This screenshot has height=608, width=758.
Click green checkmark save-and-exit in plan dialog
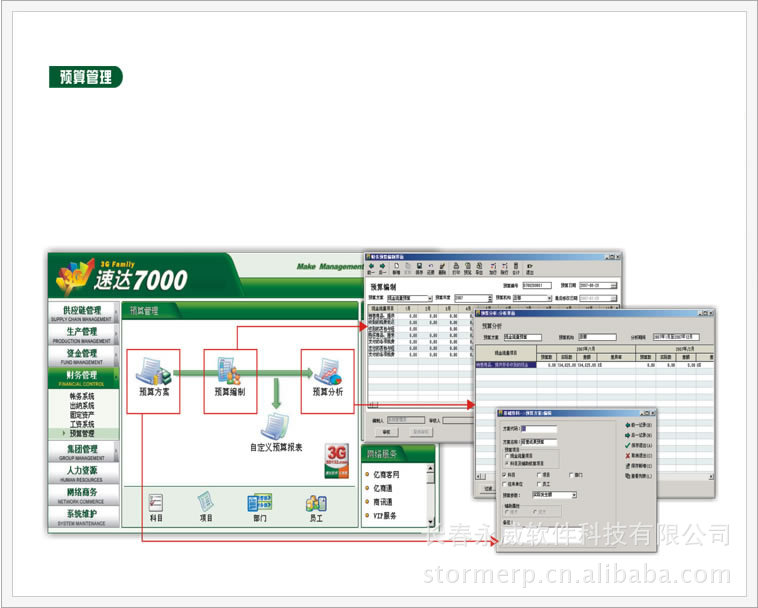tap(639, 446)
